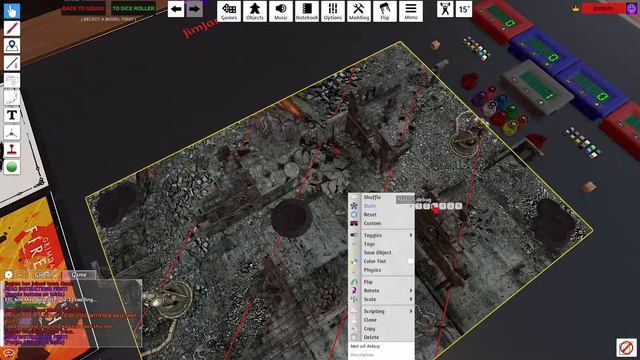Choose Clone in the context menu
This screenshot has height=360, width=640.
381,320
